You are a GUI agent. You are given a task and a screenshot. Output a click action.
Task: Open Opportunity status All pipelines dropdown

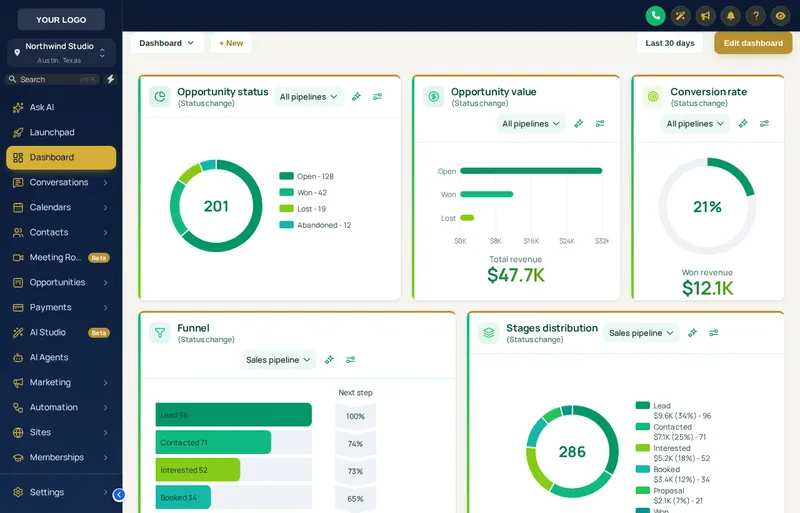coord(308,96)
